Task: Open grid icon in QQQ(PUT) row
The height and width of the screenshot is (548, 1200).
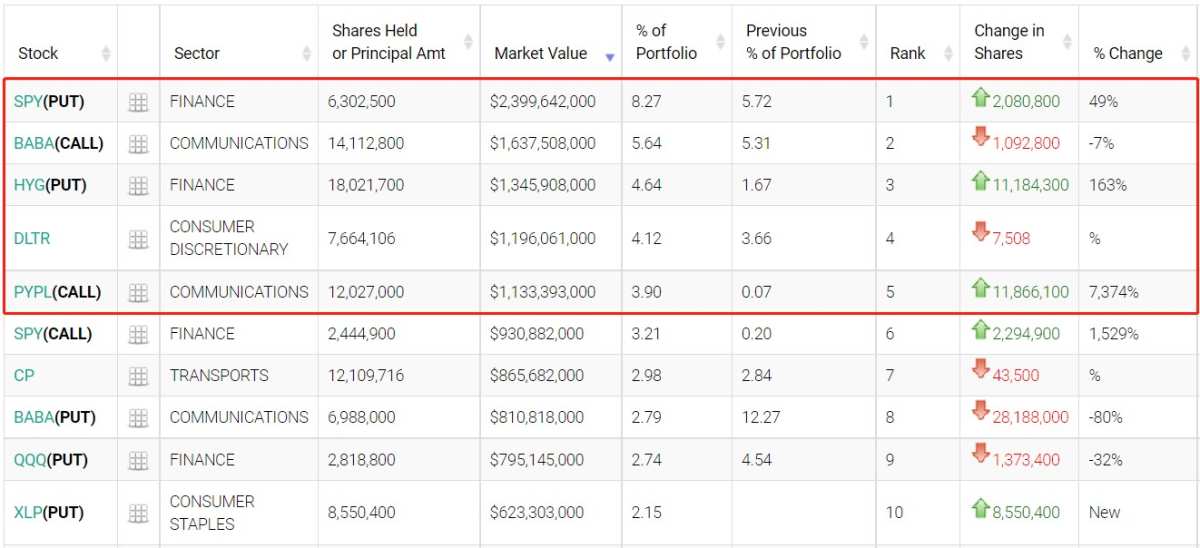Action: click(x=138, y=460)
